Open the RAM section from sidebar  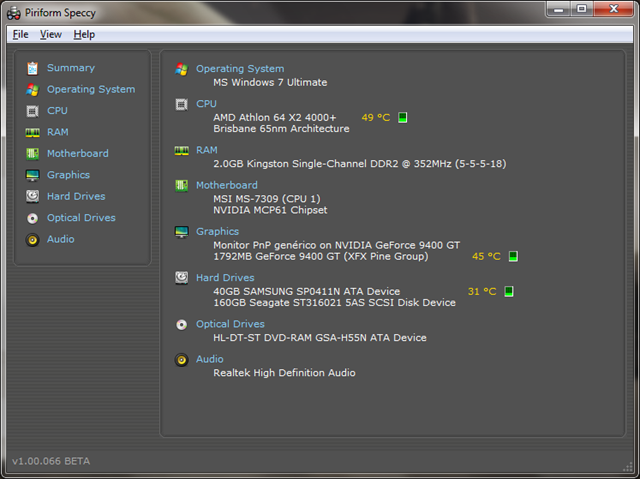(58, 132)
